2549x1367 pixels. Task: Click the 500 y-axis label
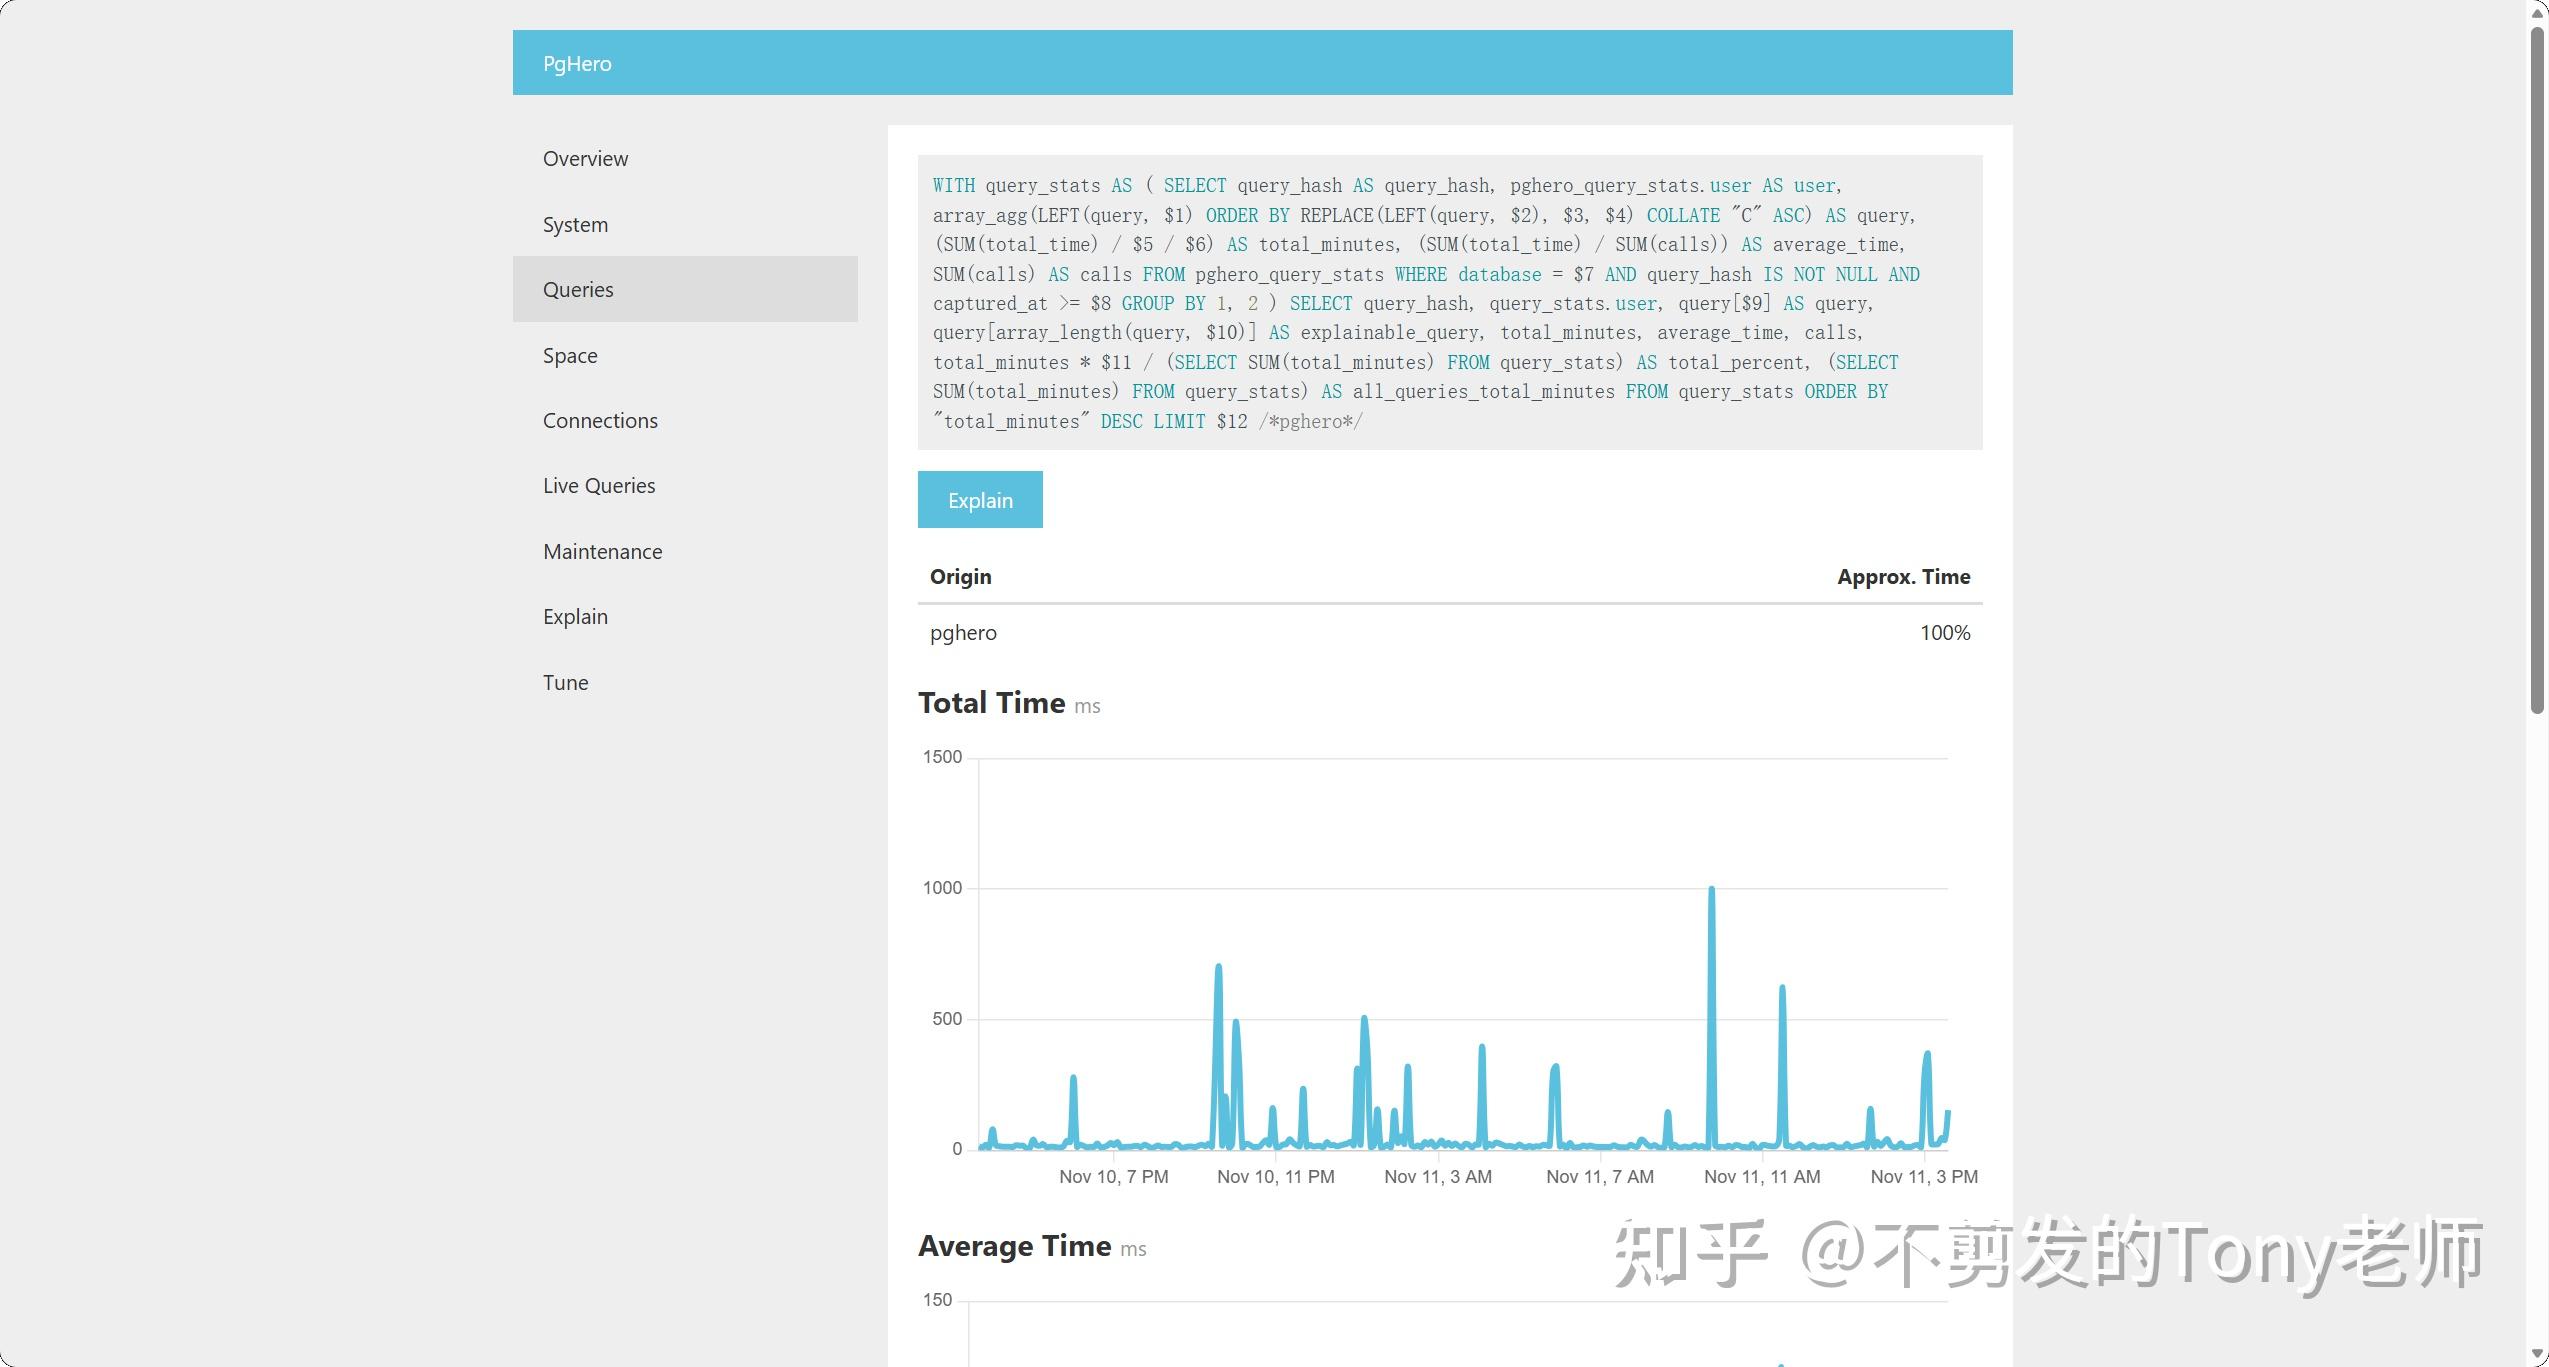(x=947, y=1019)
